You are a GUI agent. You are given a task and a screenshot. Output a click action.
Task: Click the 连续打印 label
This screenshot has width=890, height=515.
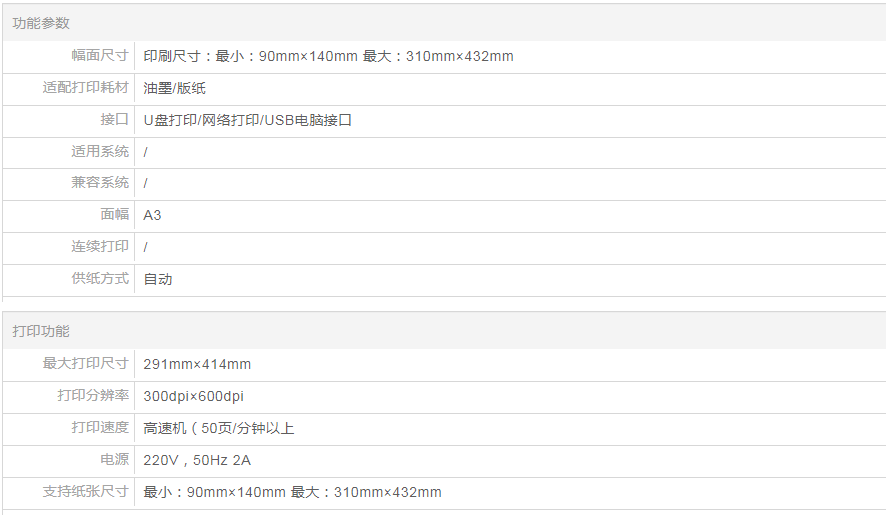coord(100,247)
